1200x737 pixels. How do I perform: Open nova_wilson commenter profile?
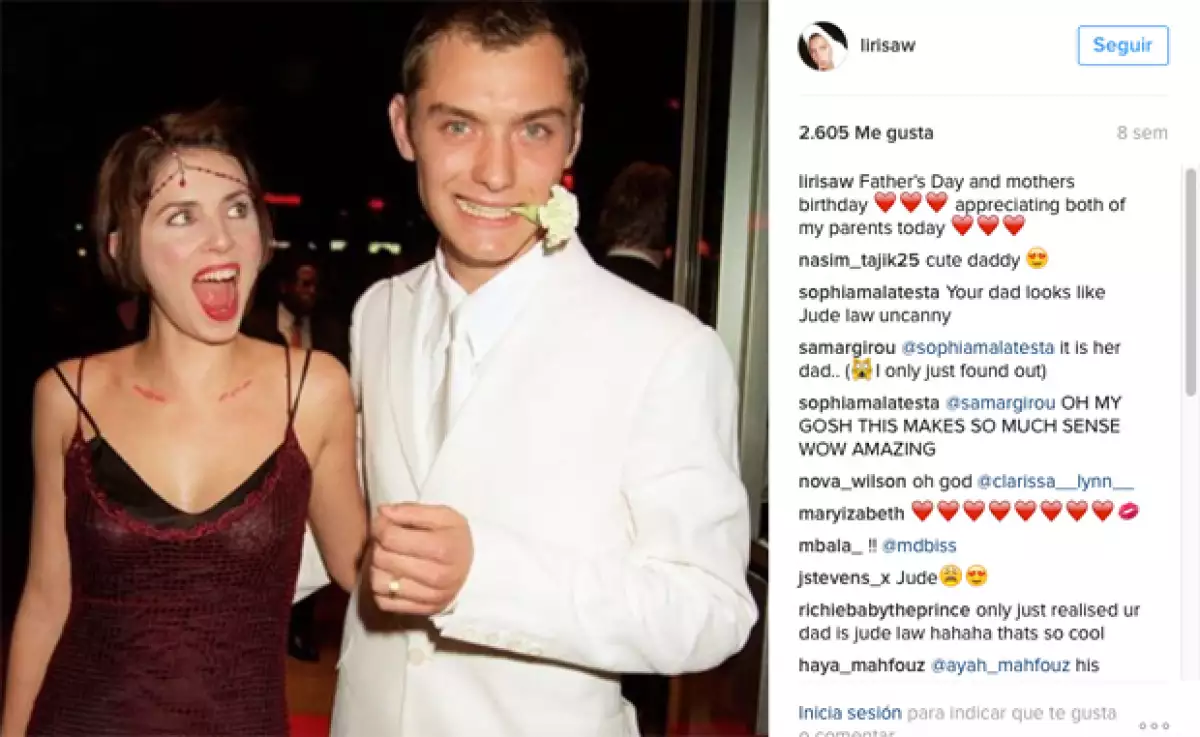(x=852, y=482)
